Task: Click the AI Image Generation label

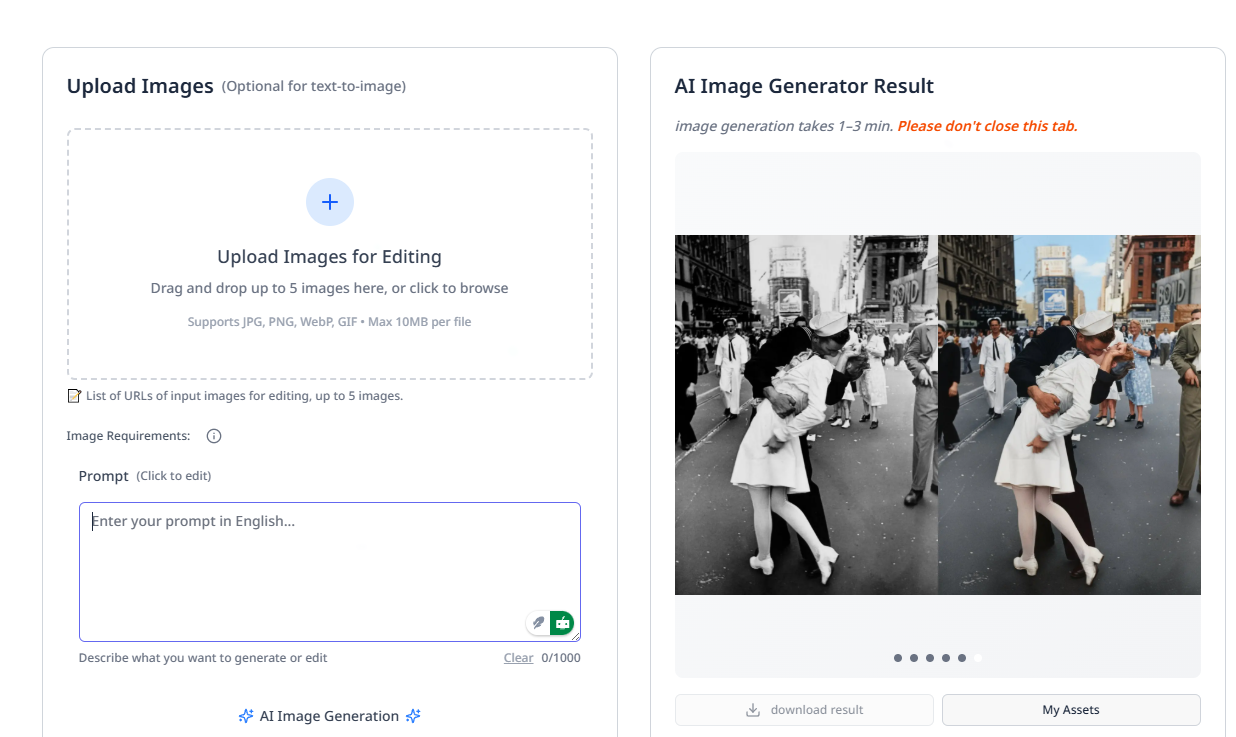Action: click(329, 716)
